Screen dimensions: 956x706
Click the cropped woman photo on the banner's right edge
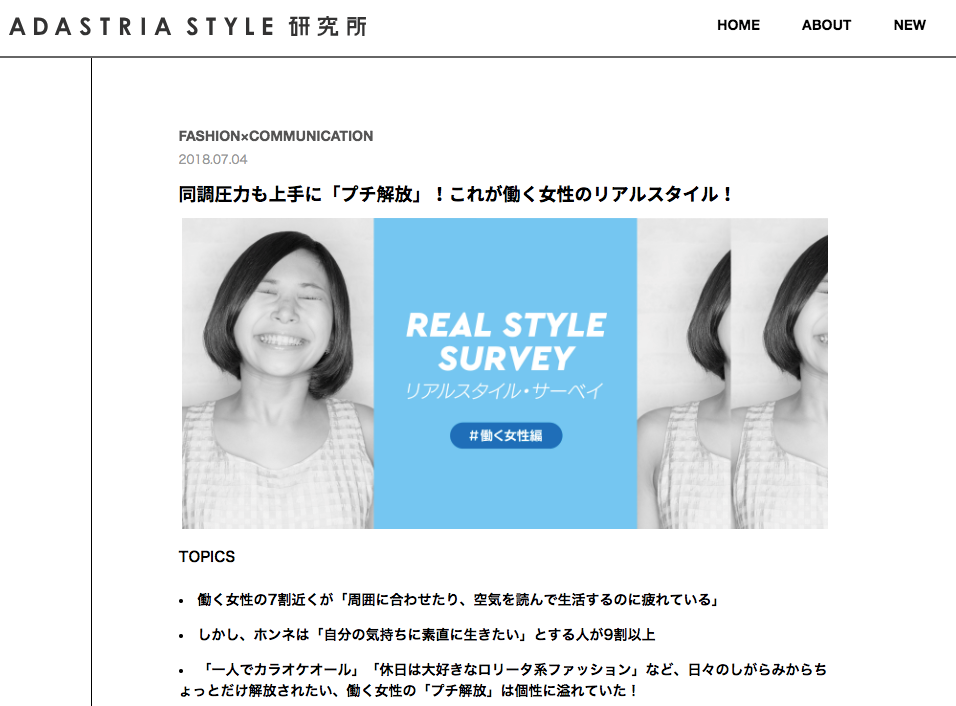779,373
